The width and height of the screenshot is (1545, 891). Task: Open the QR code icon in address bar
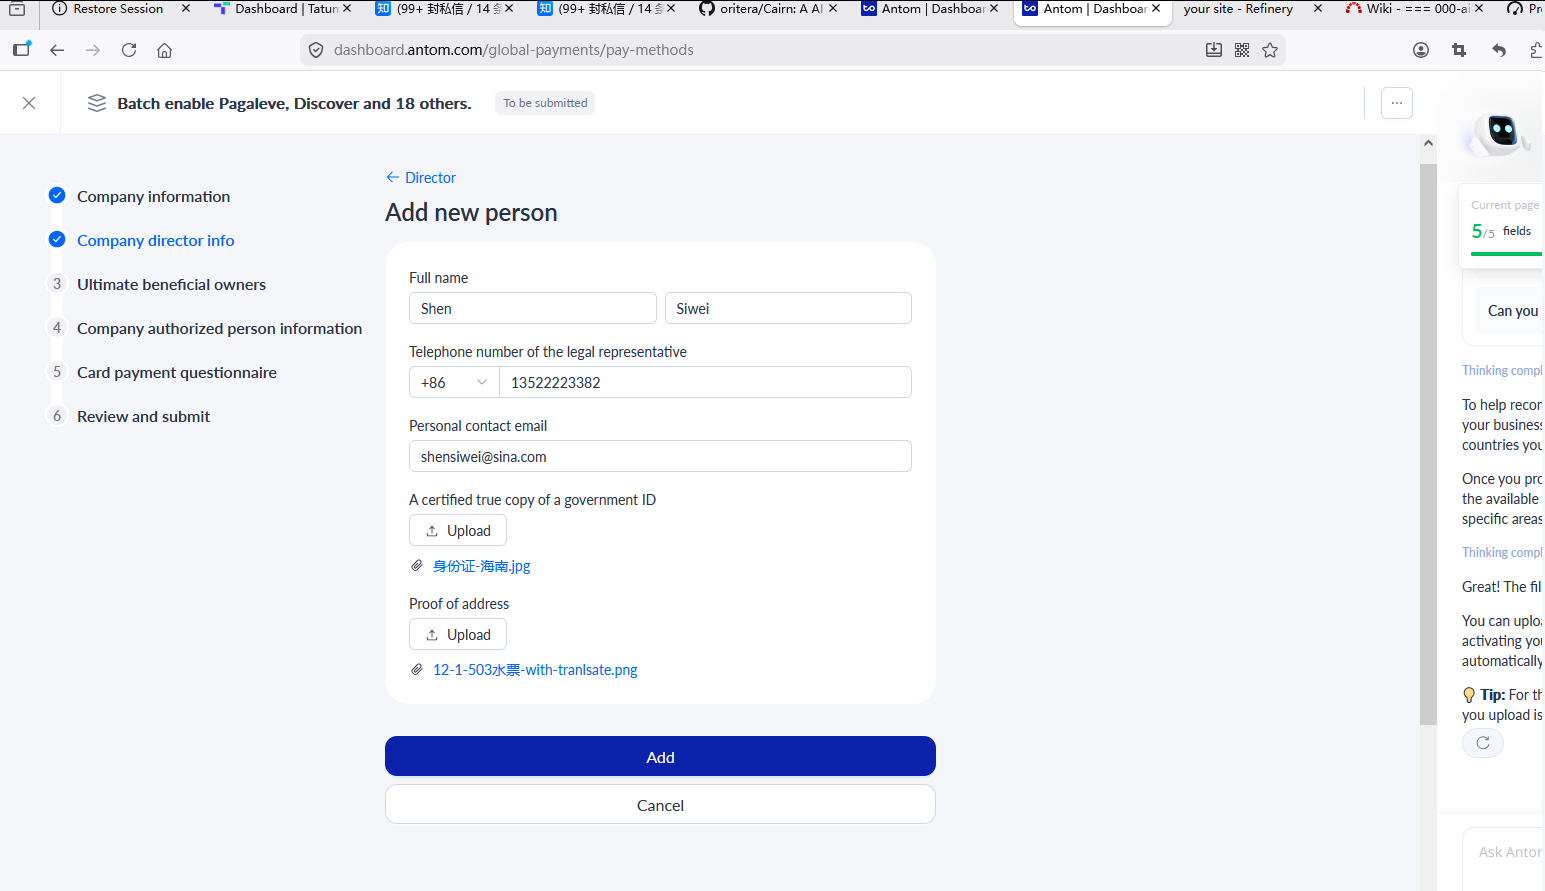point(1242,50)
